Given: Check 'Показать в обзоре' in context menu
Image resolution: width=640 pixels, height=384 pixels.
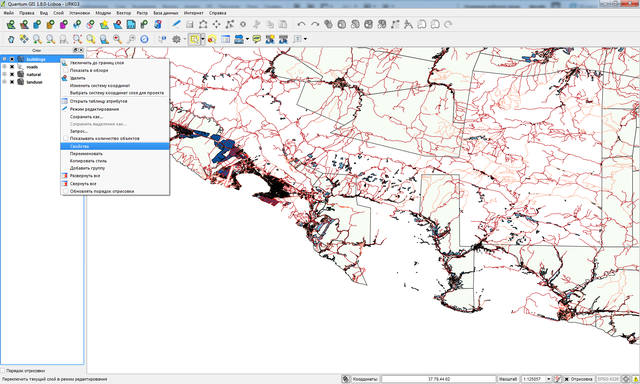Looking at the screenshot, I should pos(65,70).
